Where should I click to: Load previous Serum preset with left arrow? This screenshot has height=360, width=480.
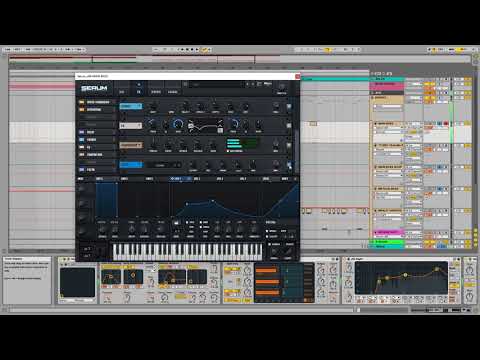click(247, 85)
